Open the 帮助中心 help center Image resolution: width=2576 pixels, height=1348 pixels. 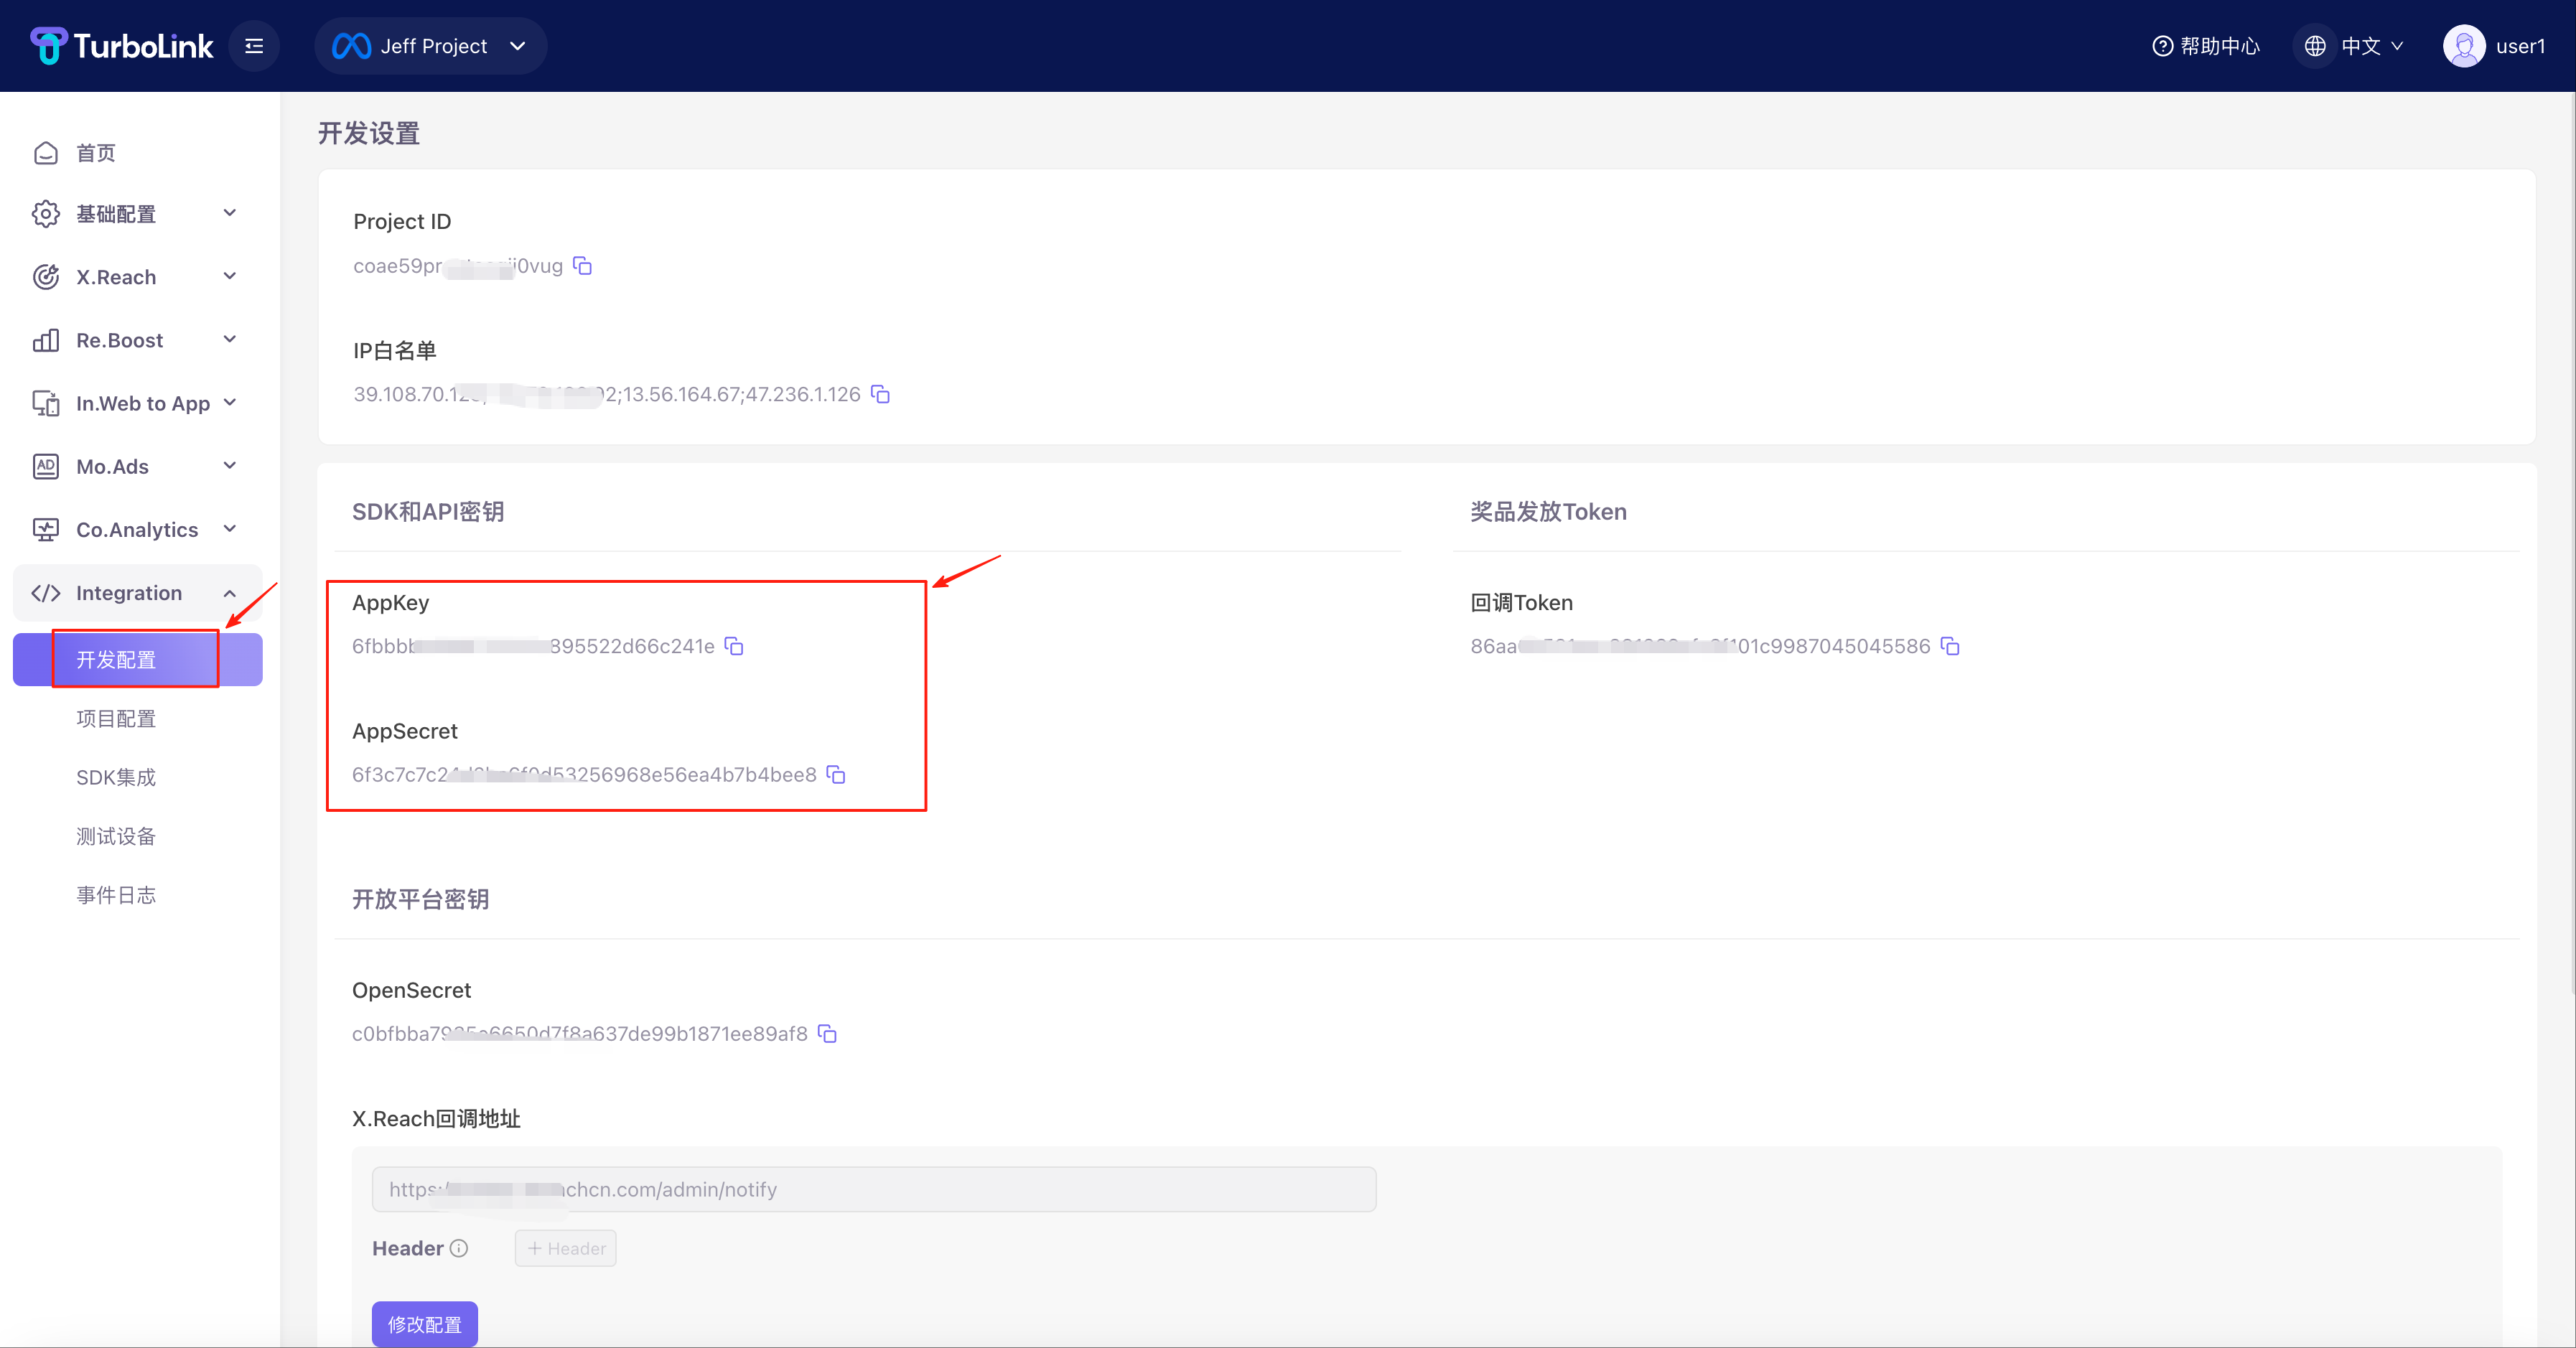tap(2206, 46)
